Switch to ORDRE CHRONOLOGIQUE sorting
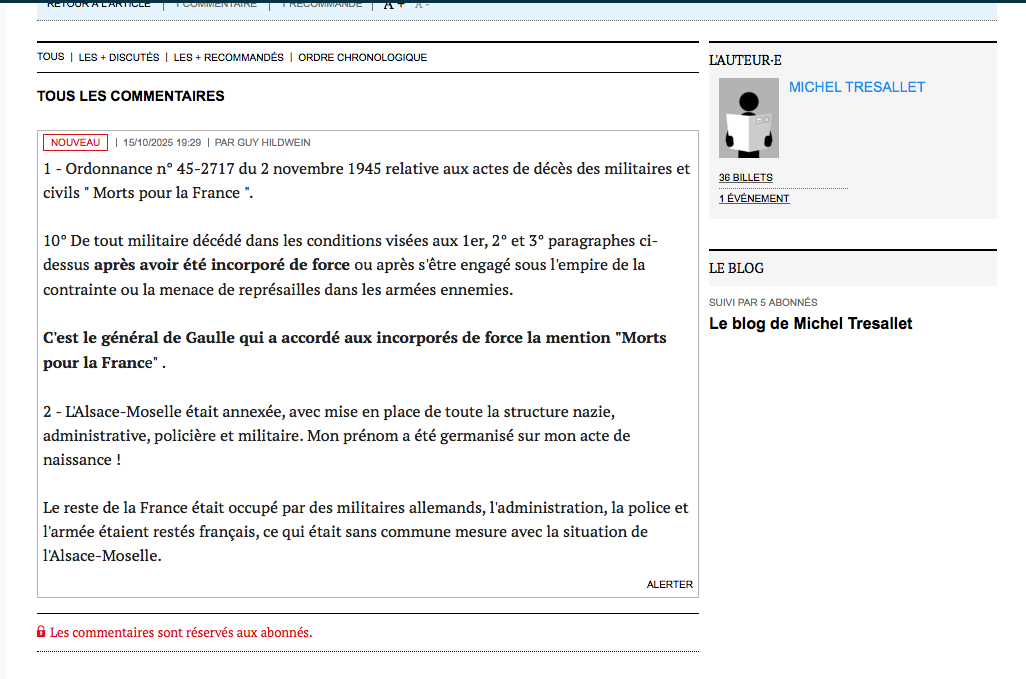 (x=362, y=58)
